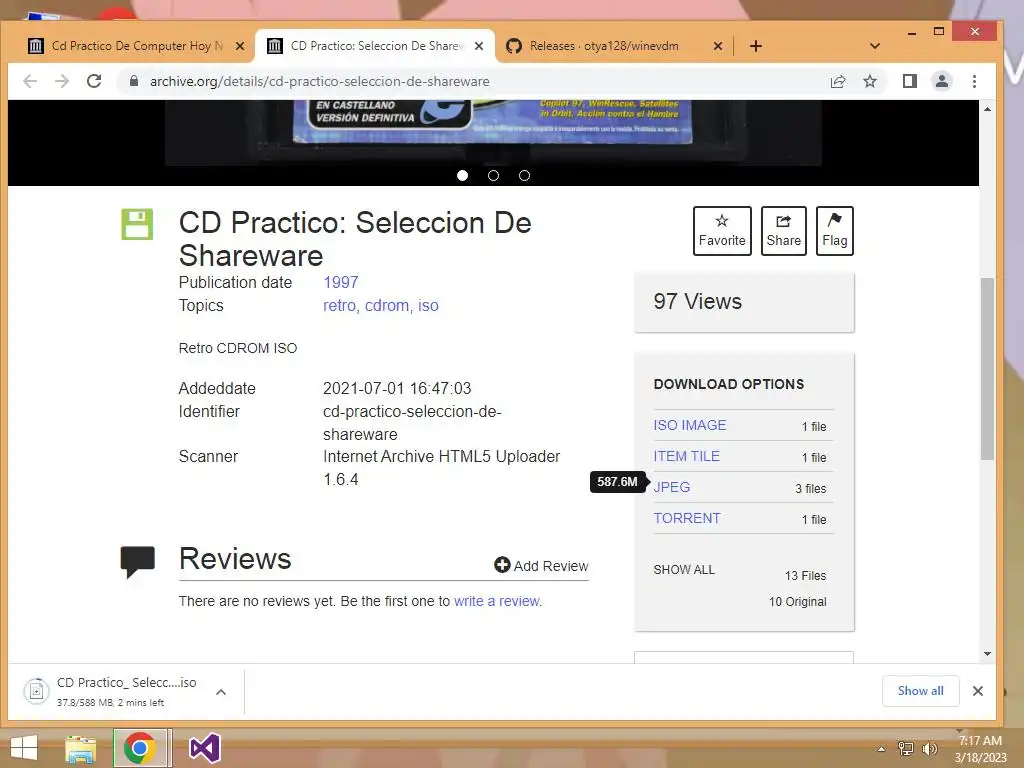
Task: Open a new tab with plus
Action: 756,46
